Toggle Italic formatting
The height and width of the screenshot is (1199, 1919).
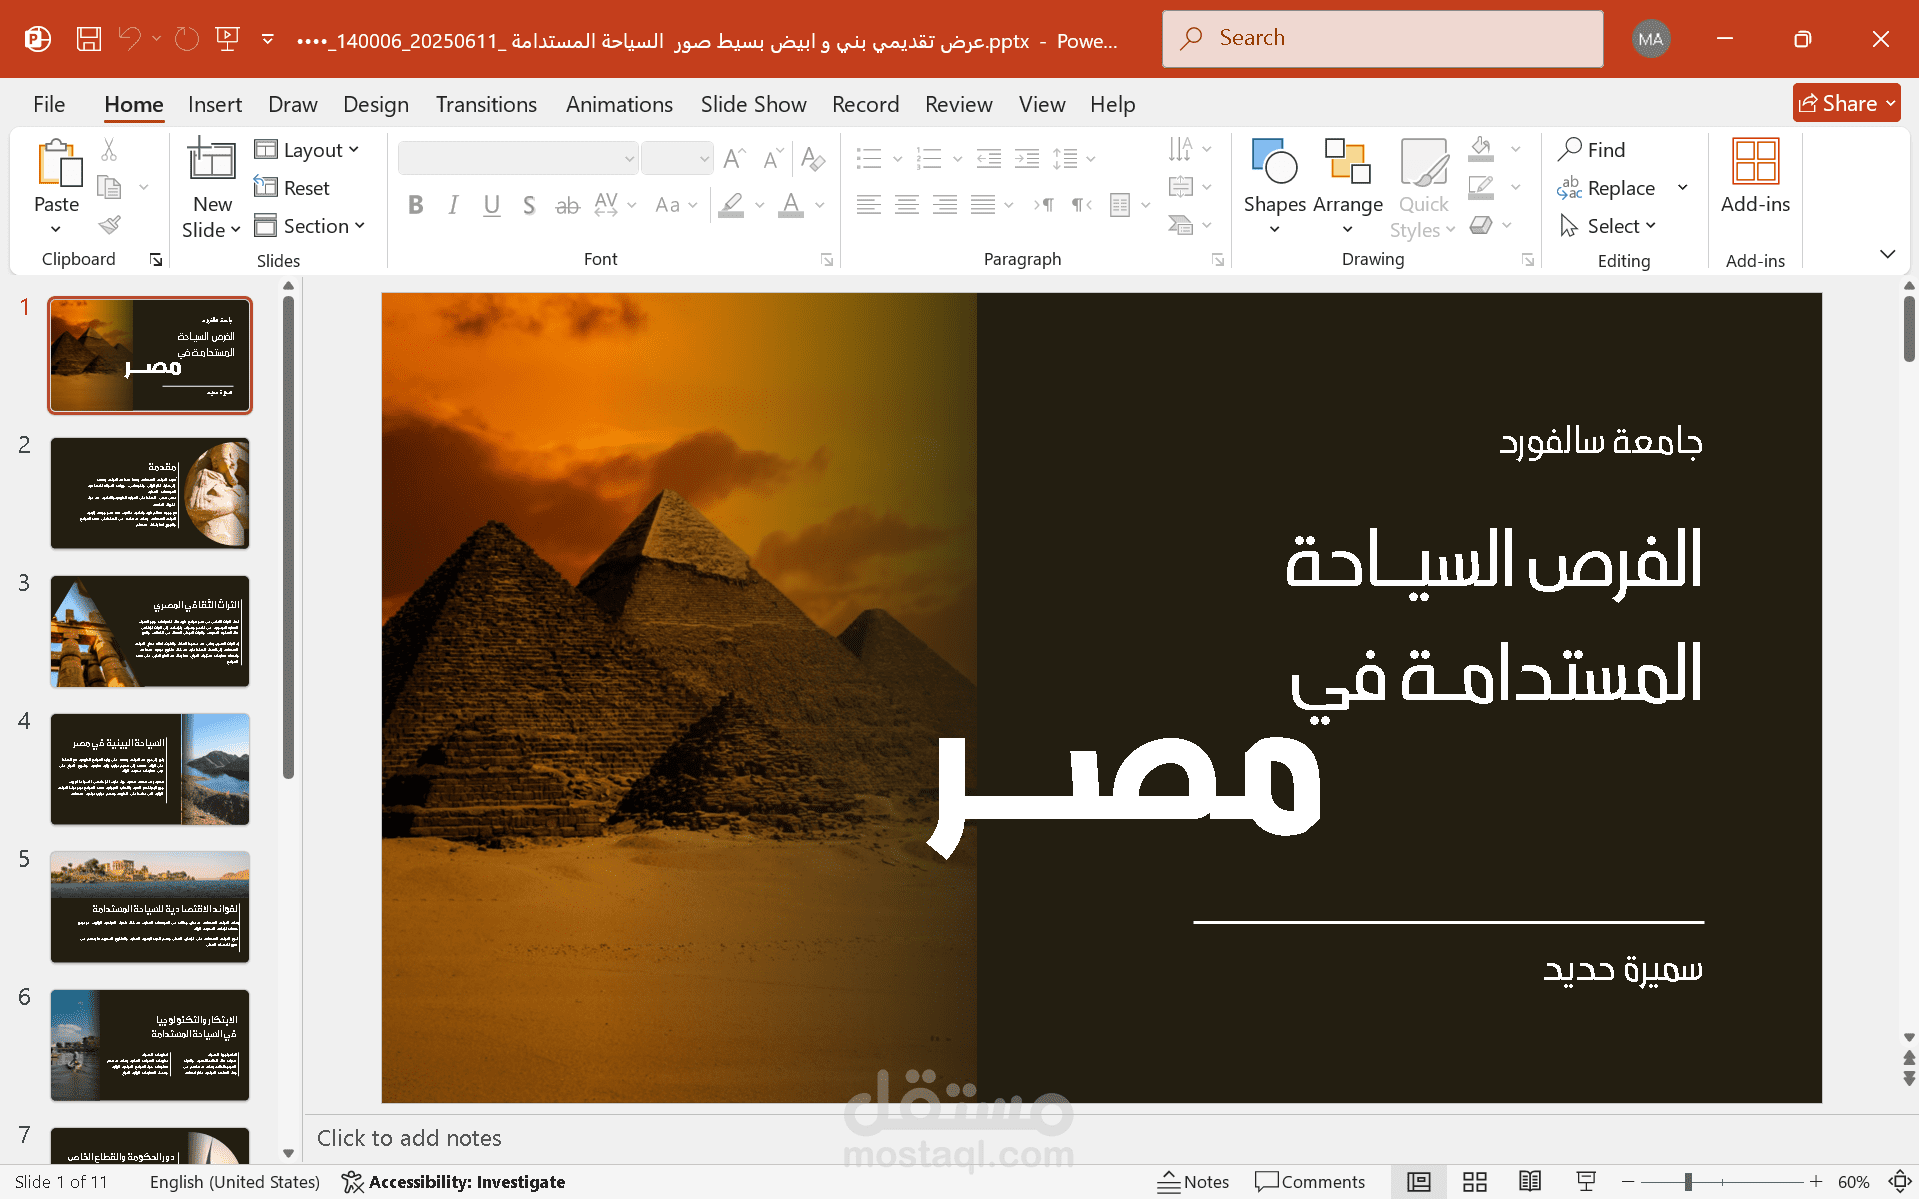(x=454, y=205)
